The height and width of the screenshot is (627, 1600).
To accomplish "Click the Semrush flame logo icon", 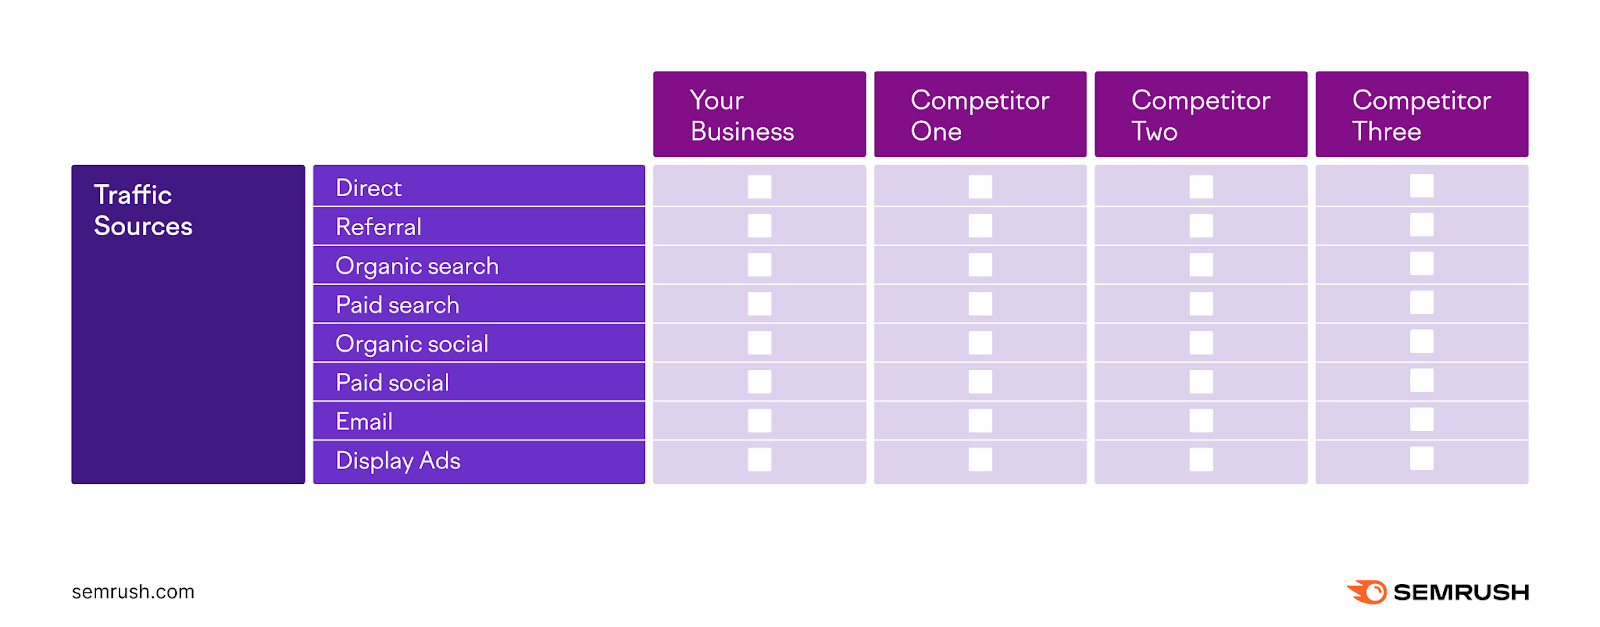I will 1367,592.
